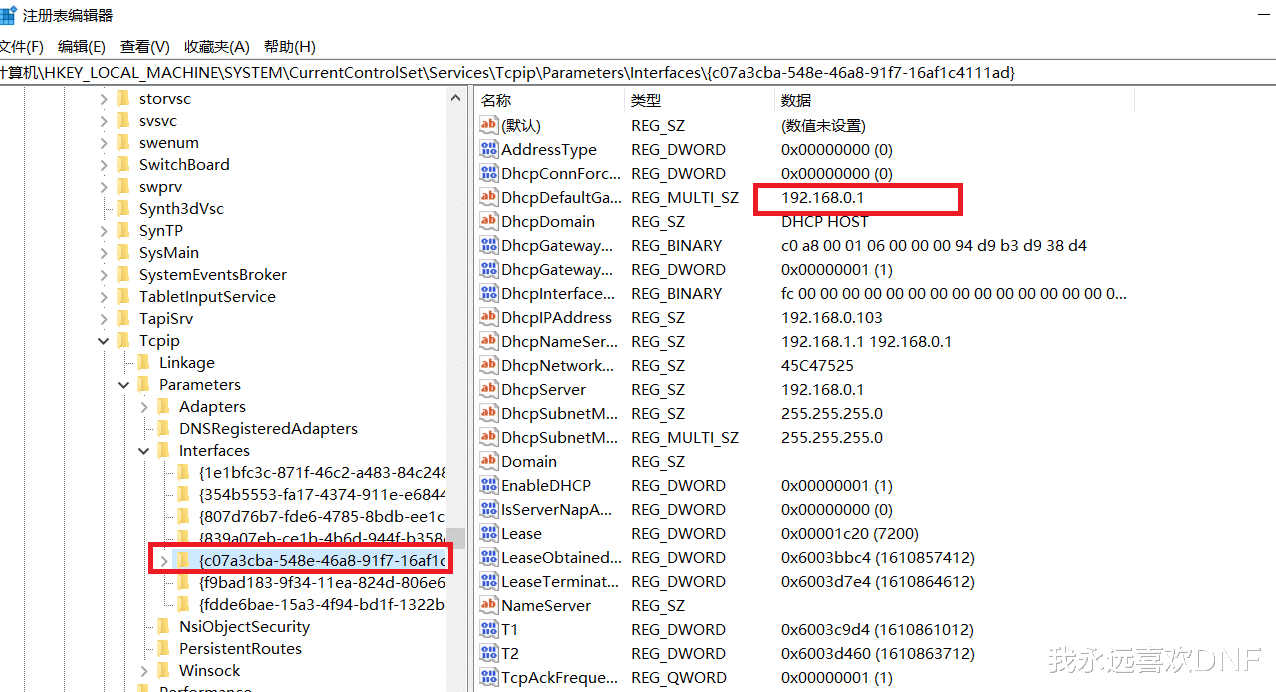Select the IsServerNapA... value name
1276x692 pixels.
pyautogui.click(x=556, y=509)
